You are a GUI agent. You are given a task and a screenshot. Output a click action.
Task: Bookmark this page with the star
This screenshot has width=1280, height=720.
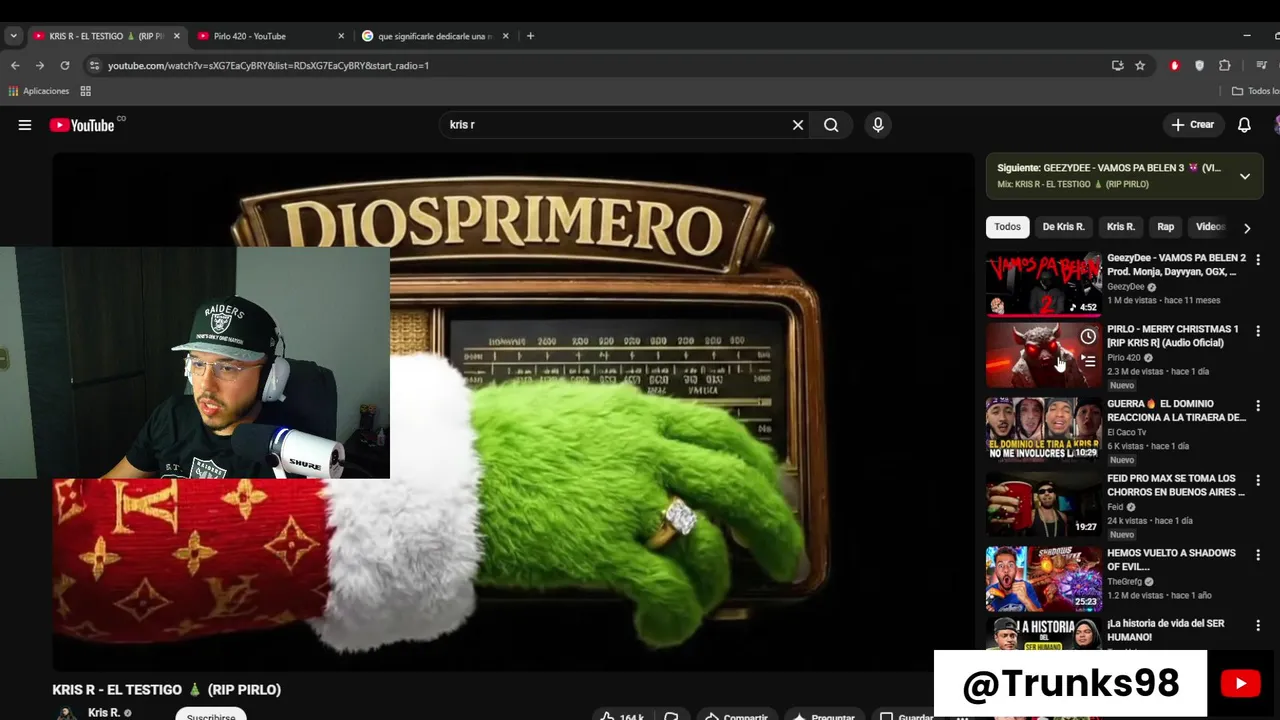click(1140, 65)
